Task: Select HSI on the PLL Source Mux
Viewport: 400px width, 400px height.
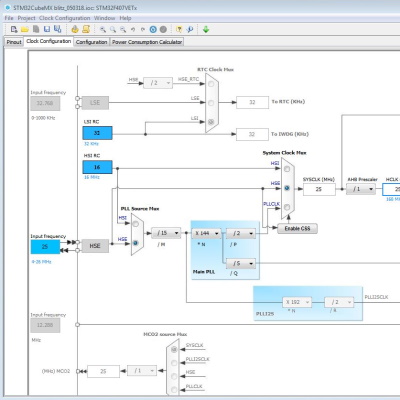Action: pyautogui.click(x=136, y=224)
